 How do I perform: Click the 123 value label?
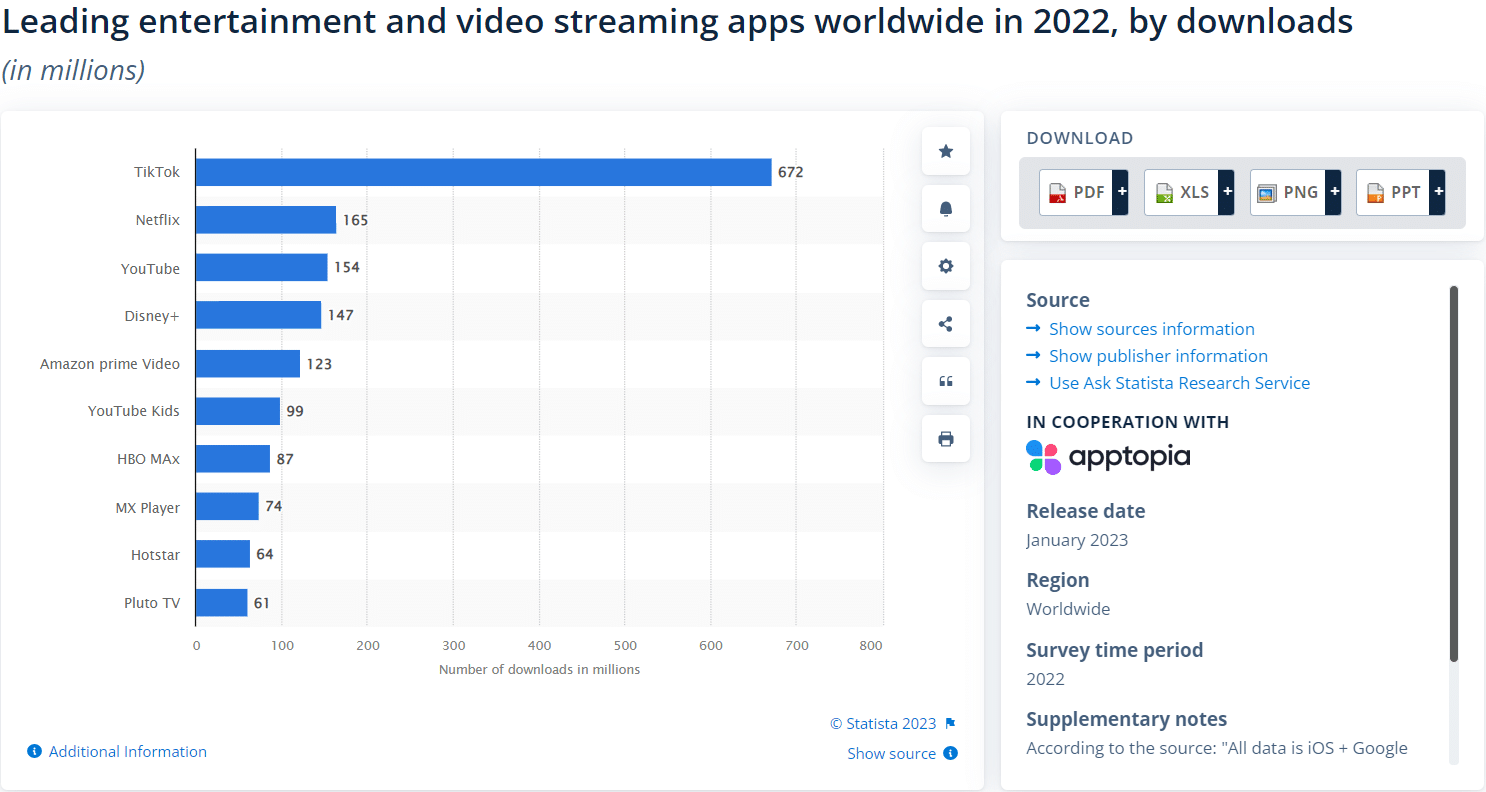tap(319, 364)
